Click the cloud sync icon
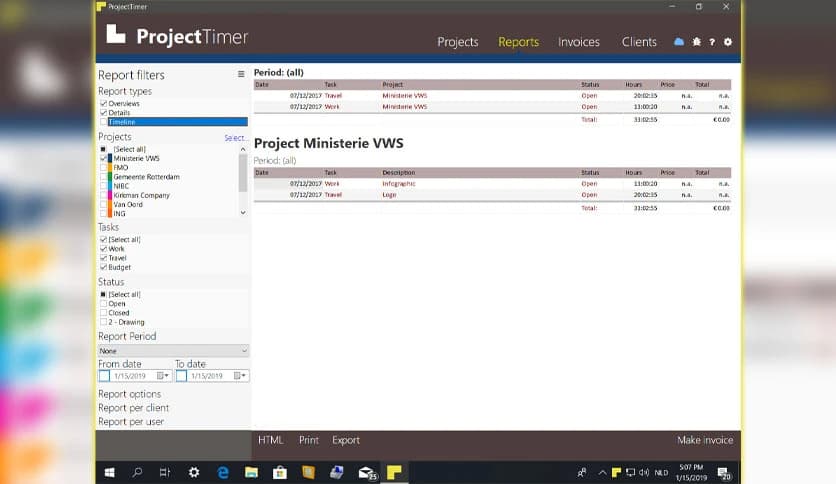Screen dimensions: 836x484 (x=679, y=42)
